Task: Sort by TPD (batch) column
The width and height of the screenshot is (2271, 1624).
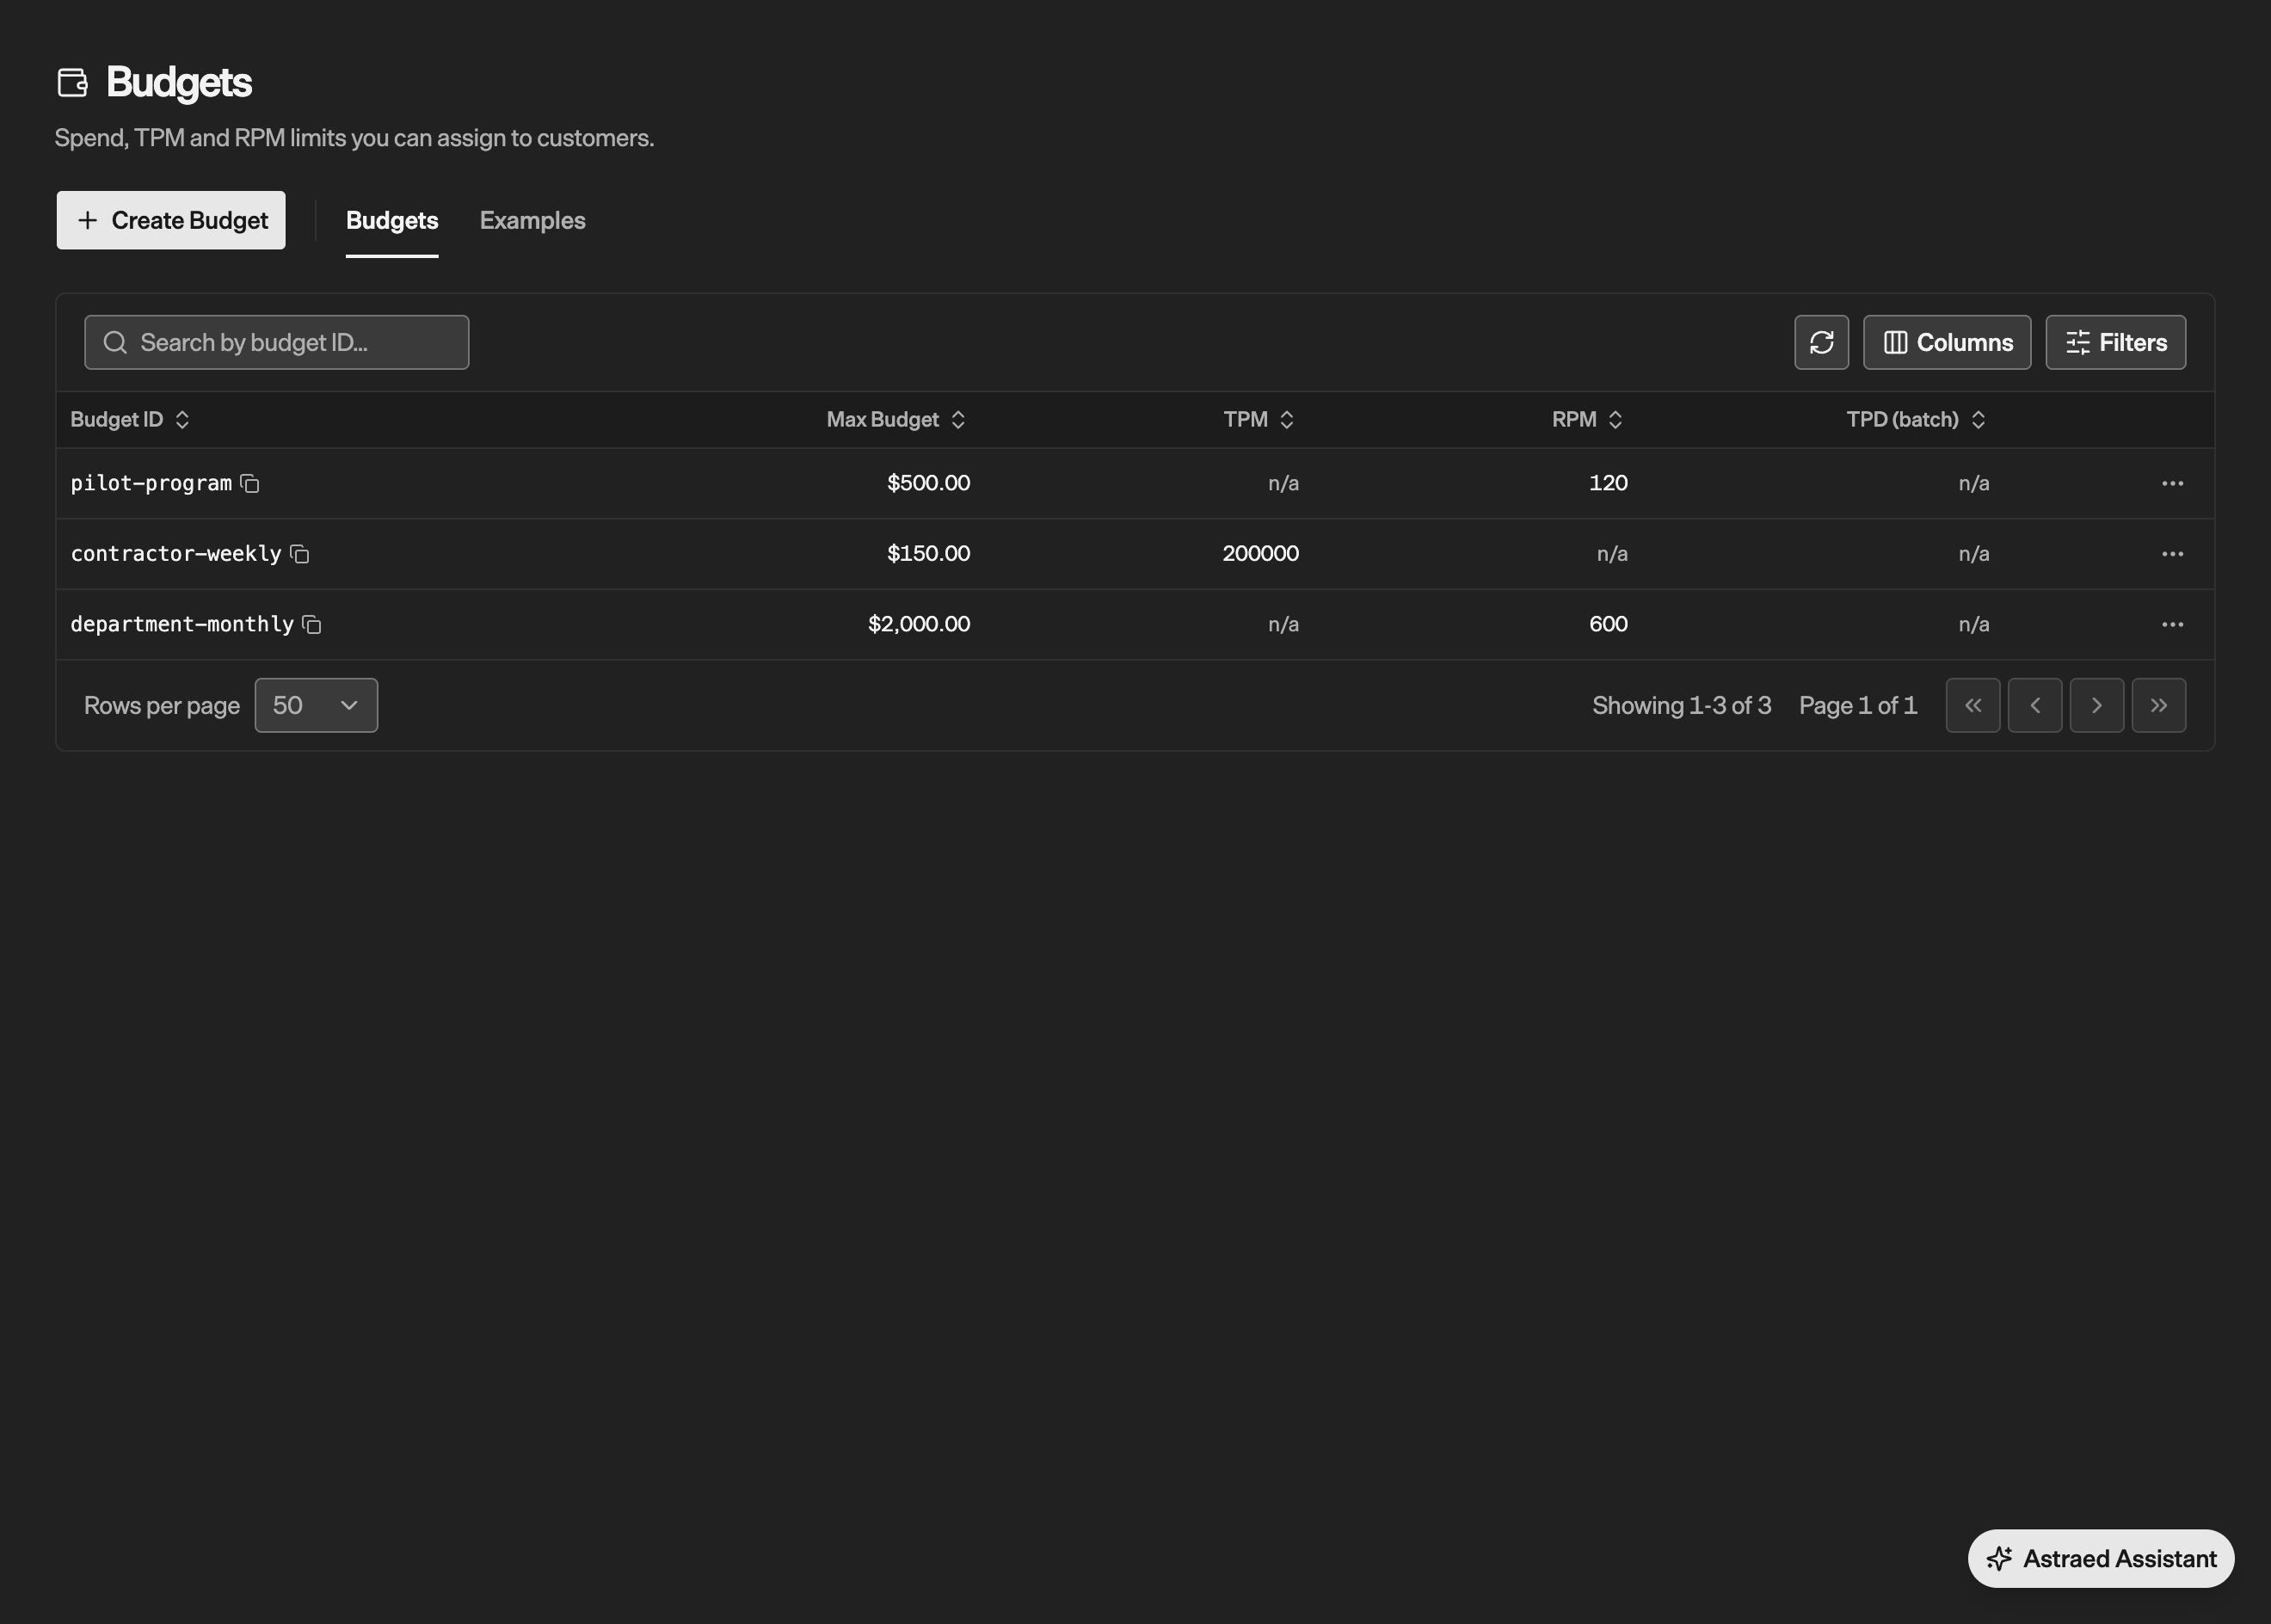Action: [x=1916, y=419]
